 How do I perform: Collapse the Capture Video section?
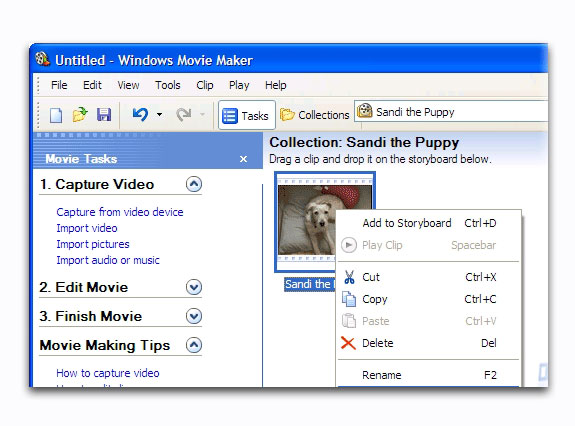[194, 184]
